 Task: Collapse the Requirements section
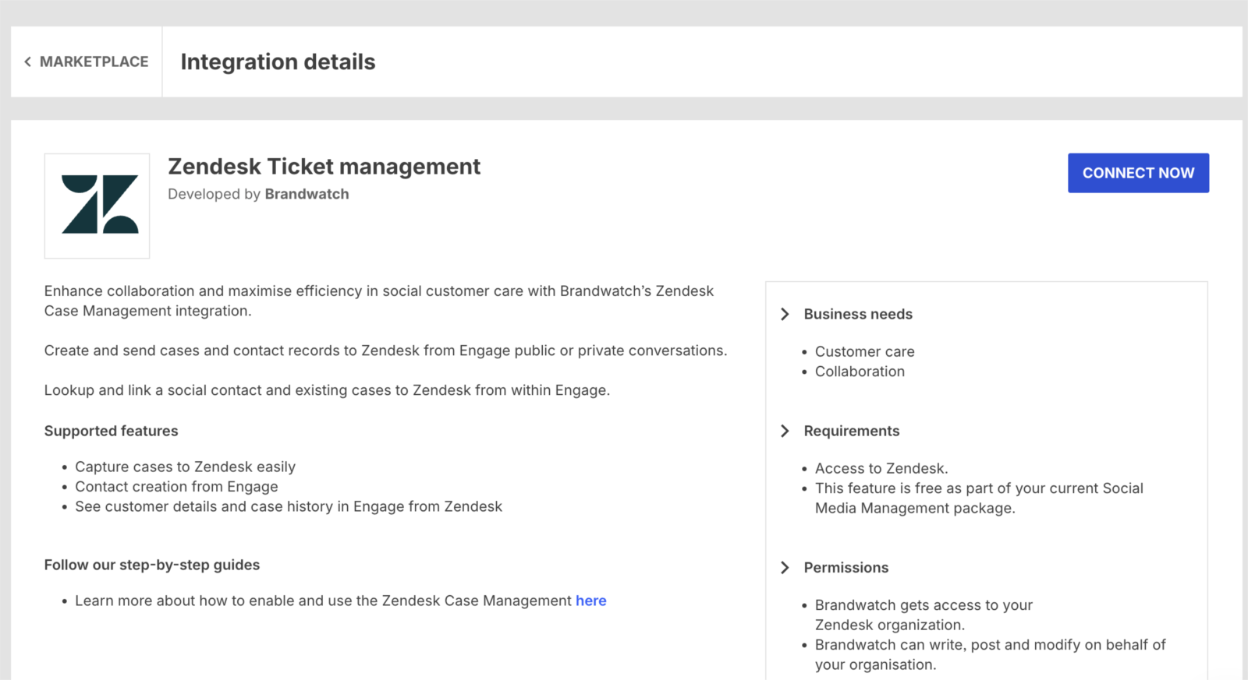(785, 431)
